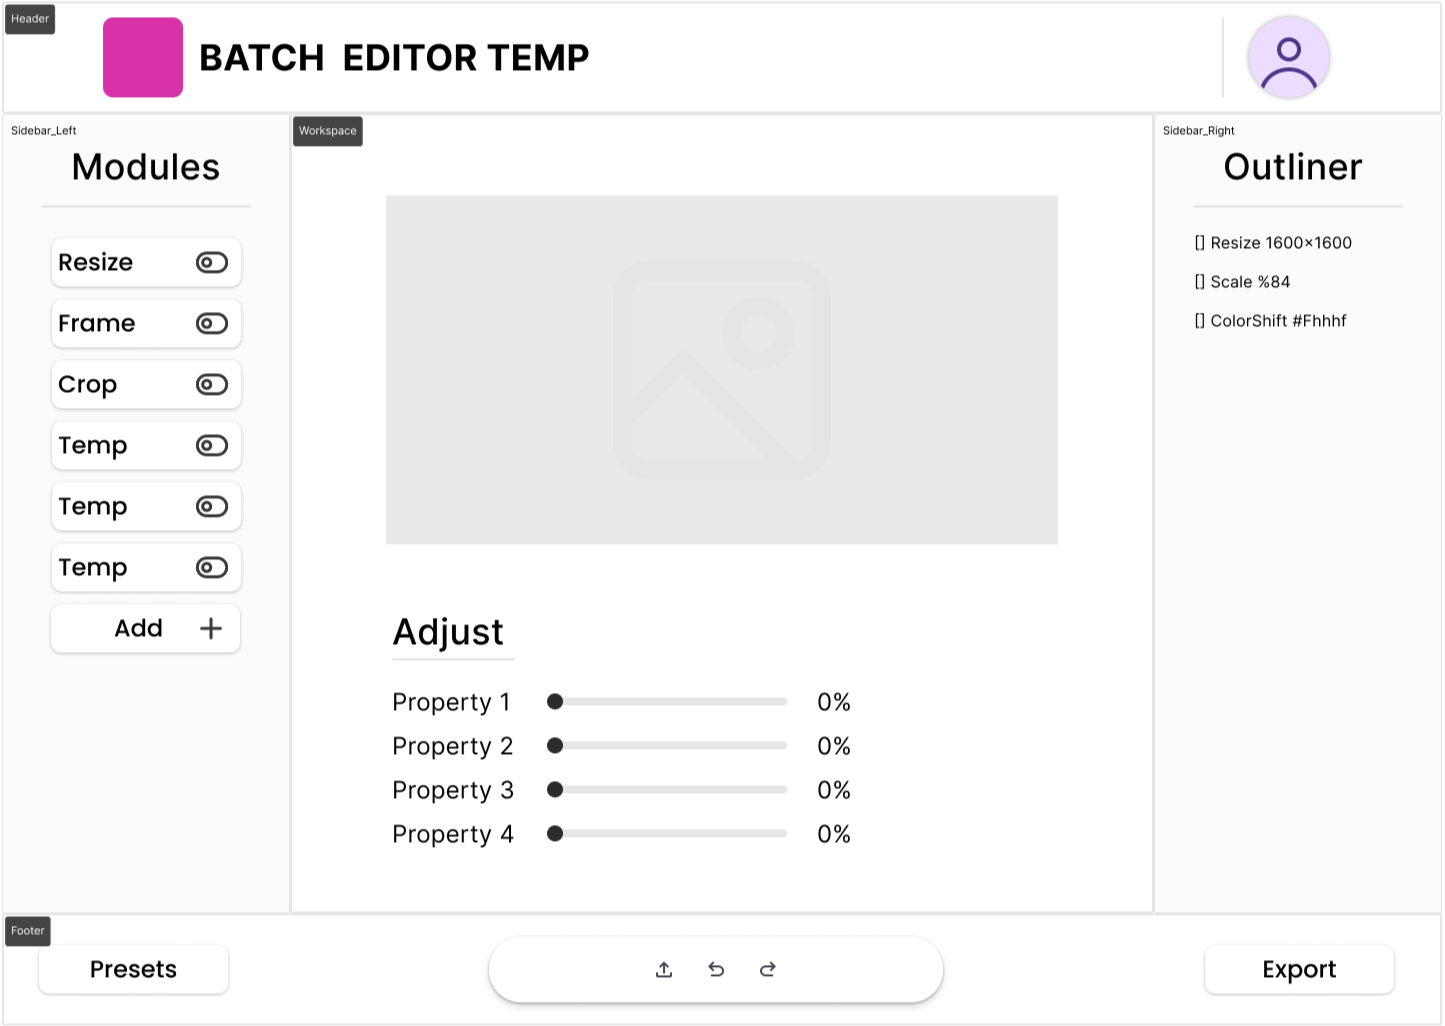Screen dimensions: 1445x1026
Task: Click the Export button
Action: pyautogui.click(x=1299, y=969)
